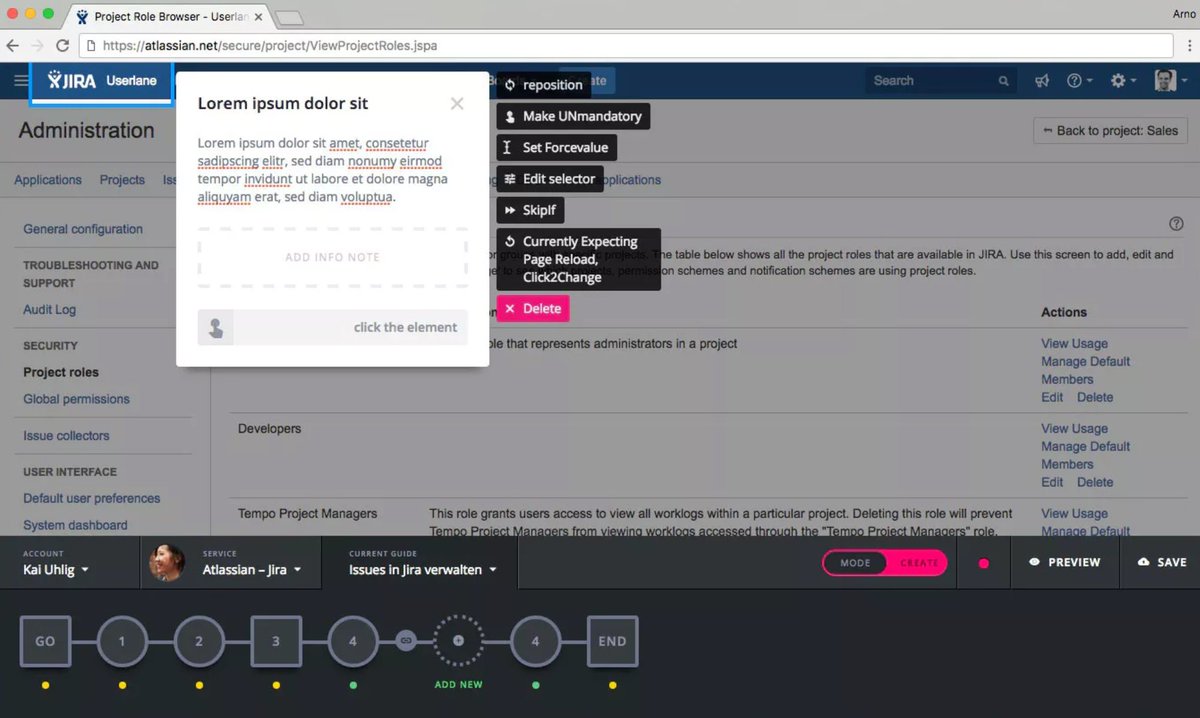The width and height of the screenshot is (1200, 718).
Task: Click Manage Default Members for Developers
Action: click(x=1086, y=455)
